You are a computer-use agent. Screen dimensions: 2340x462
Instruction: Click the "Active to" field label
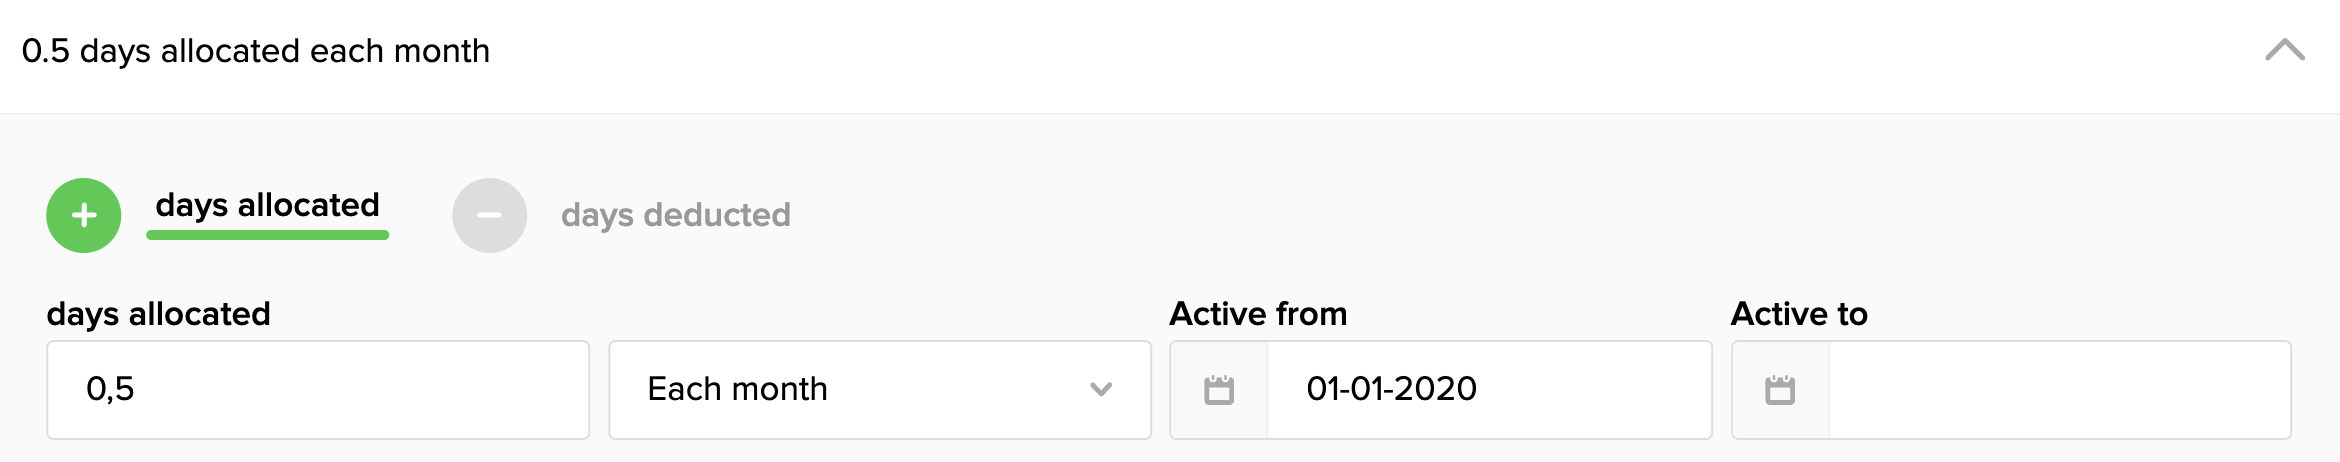click(x=1799, y=314)
